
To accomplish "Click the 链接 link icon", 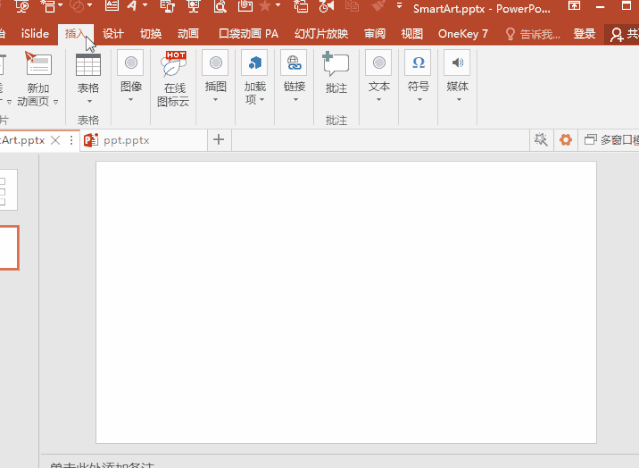I will [x=294, y=63].
